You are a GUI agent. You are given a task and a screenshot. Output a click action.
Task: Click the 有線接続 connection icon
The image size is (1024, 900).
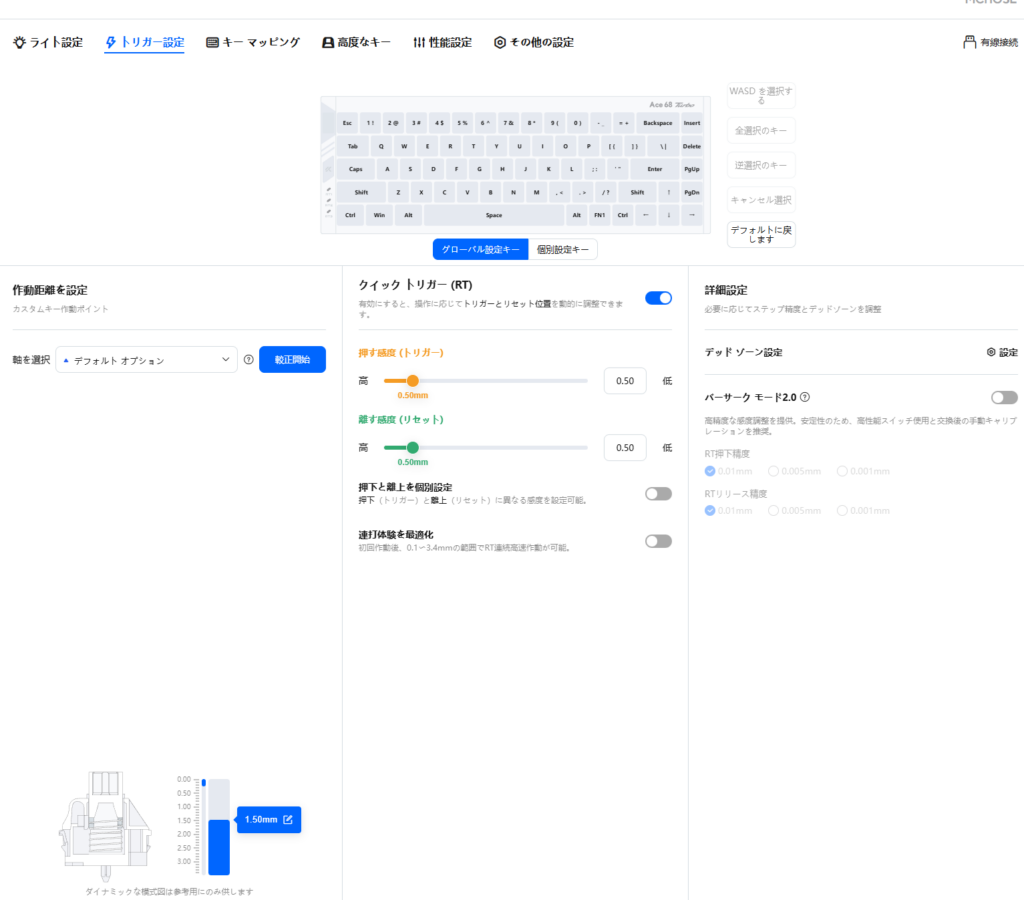click(968, 43)
